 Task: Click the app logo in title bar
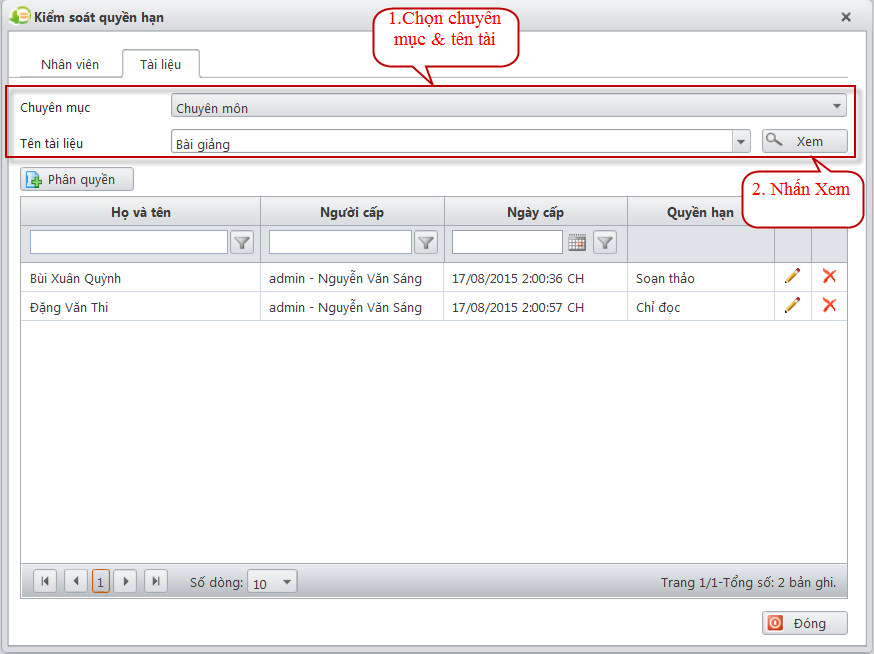tap(20, 16)
